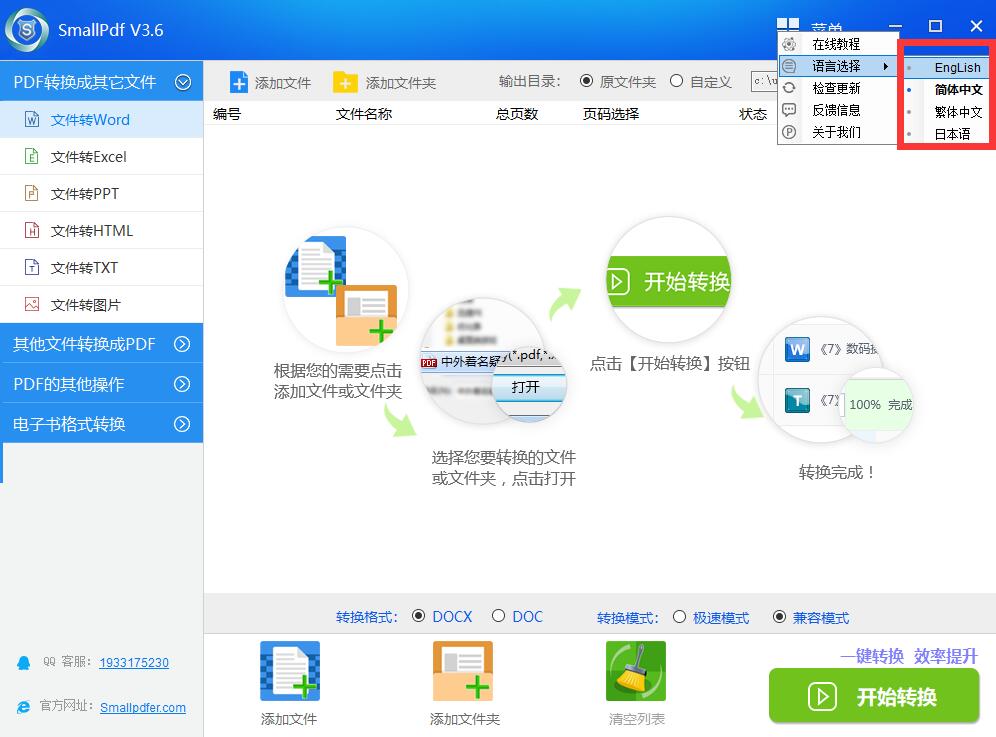Click the QQ penguin icon

(24, 663)
